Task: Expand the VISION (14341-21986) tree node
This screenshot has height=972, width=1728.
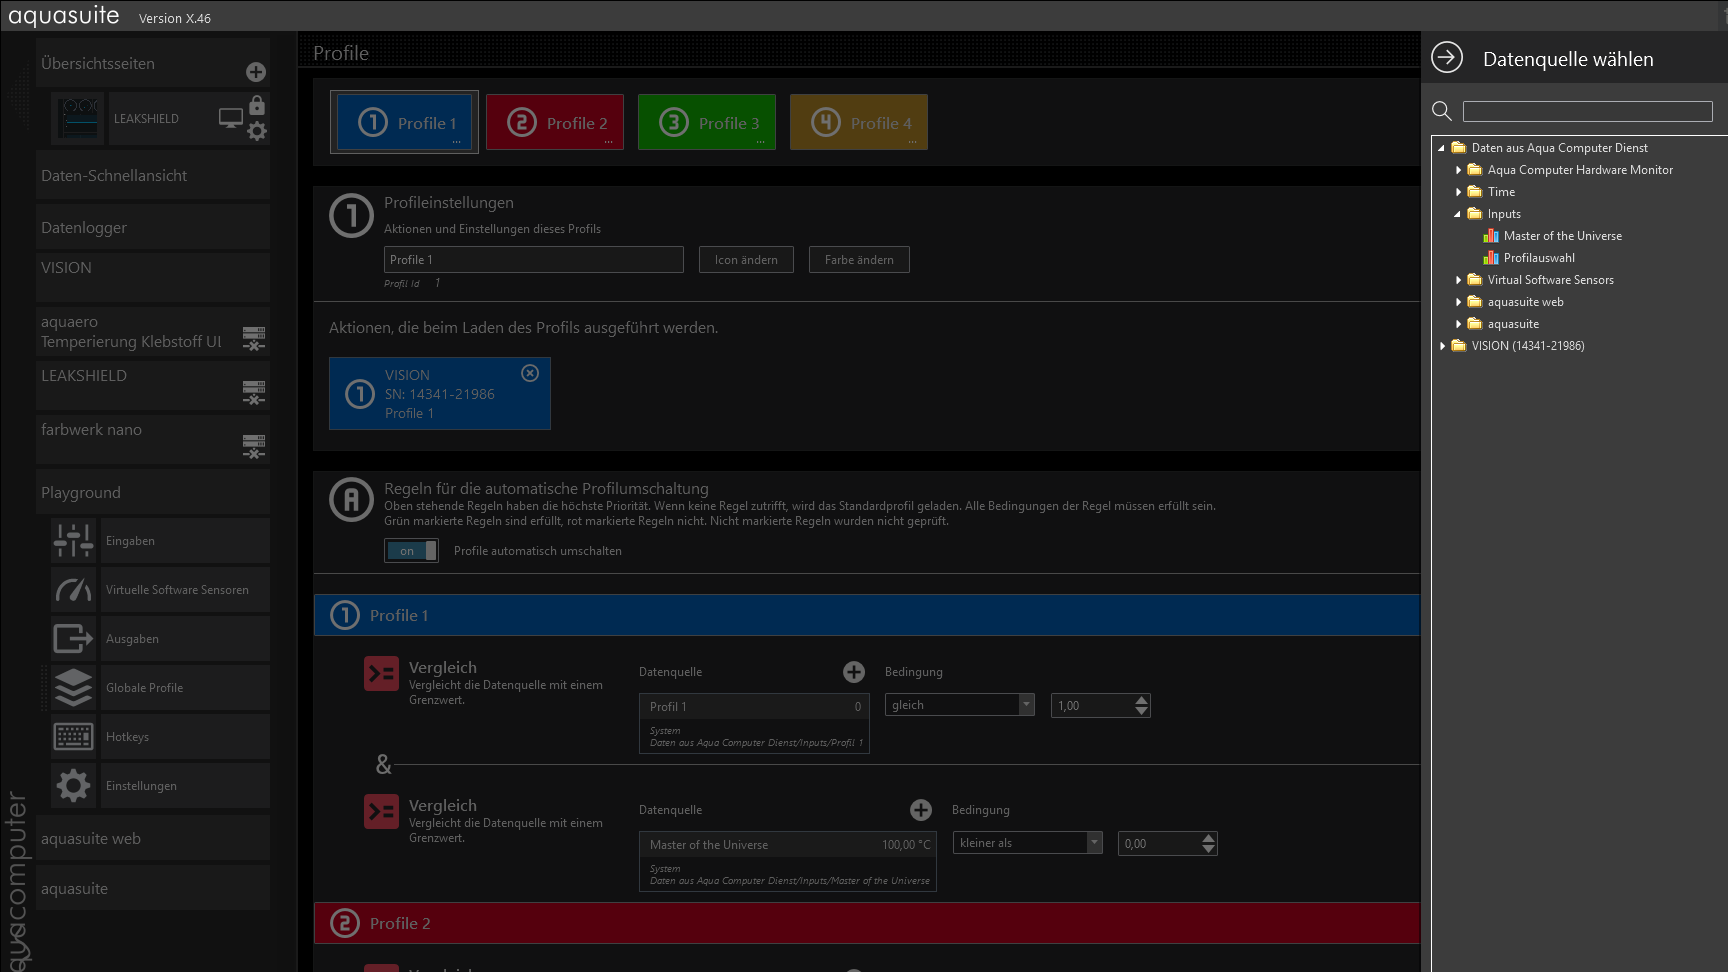Action: [1442, 346]
